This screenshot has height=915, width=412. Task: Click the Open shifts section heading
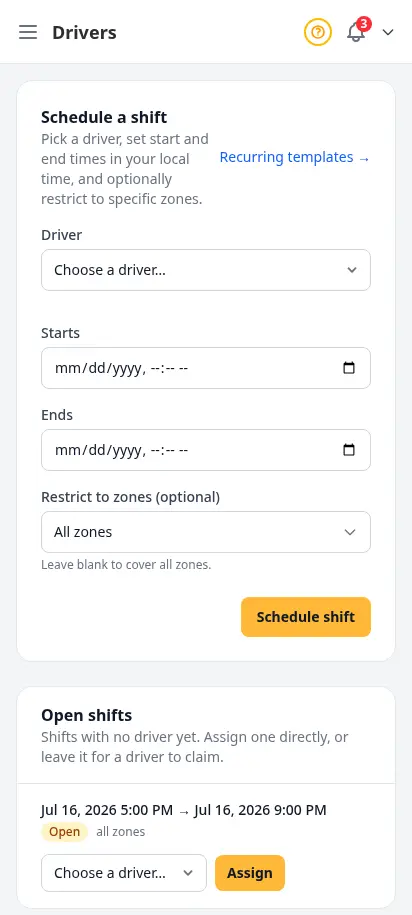click(86, 715)
